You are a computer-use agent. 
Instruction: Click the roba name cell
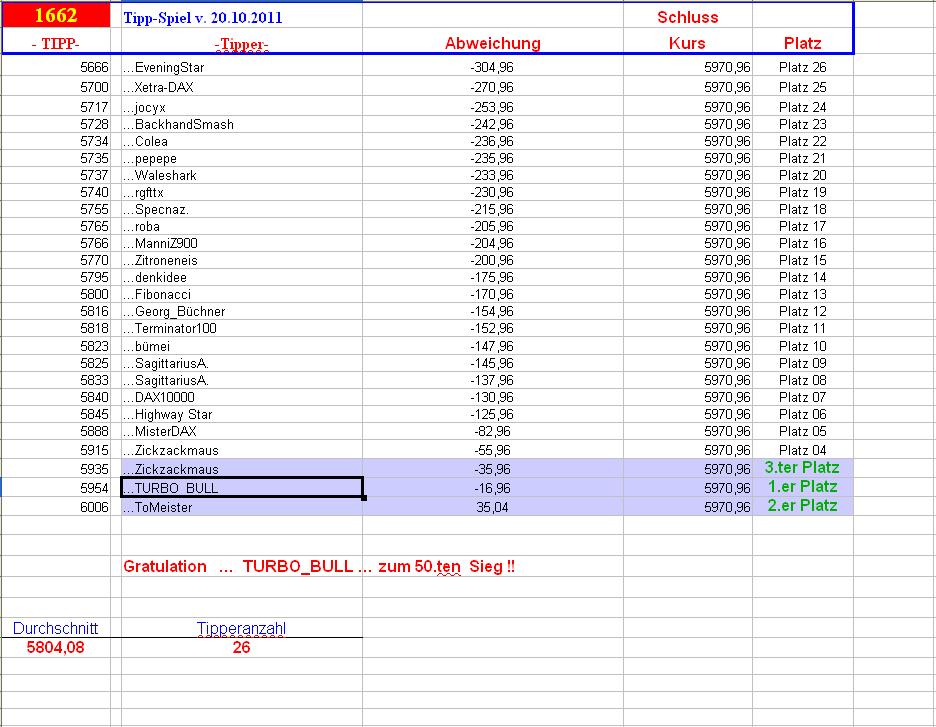pos(242,226)
